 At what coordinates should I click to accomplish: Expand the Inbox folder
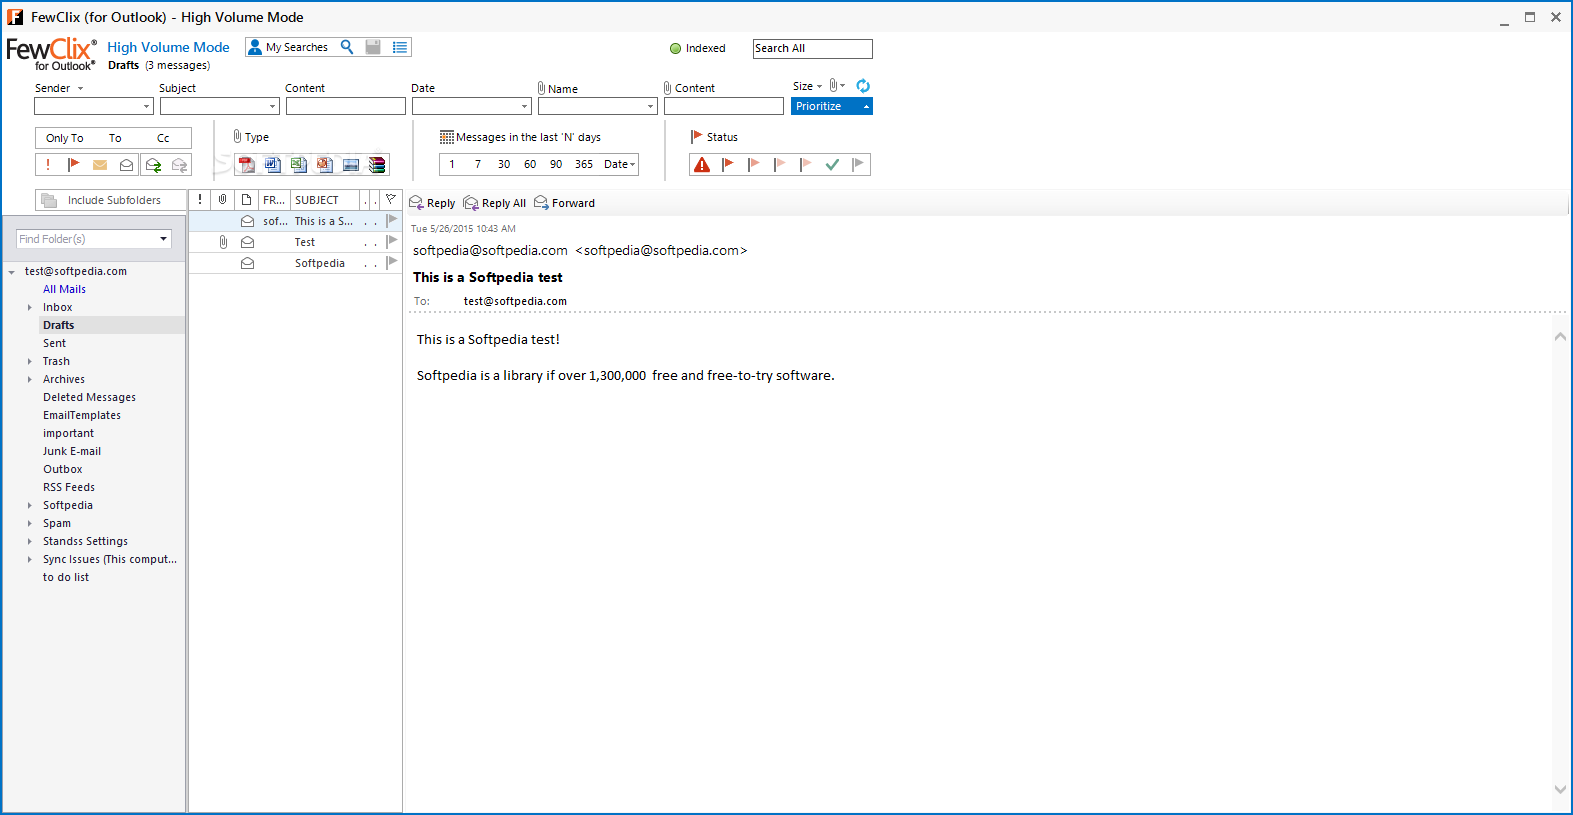(30, 308)
